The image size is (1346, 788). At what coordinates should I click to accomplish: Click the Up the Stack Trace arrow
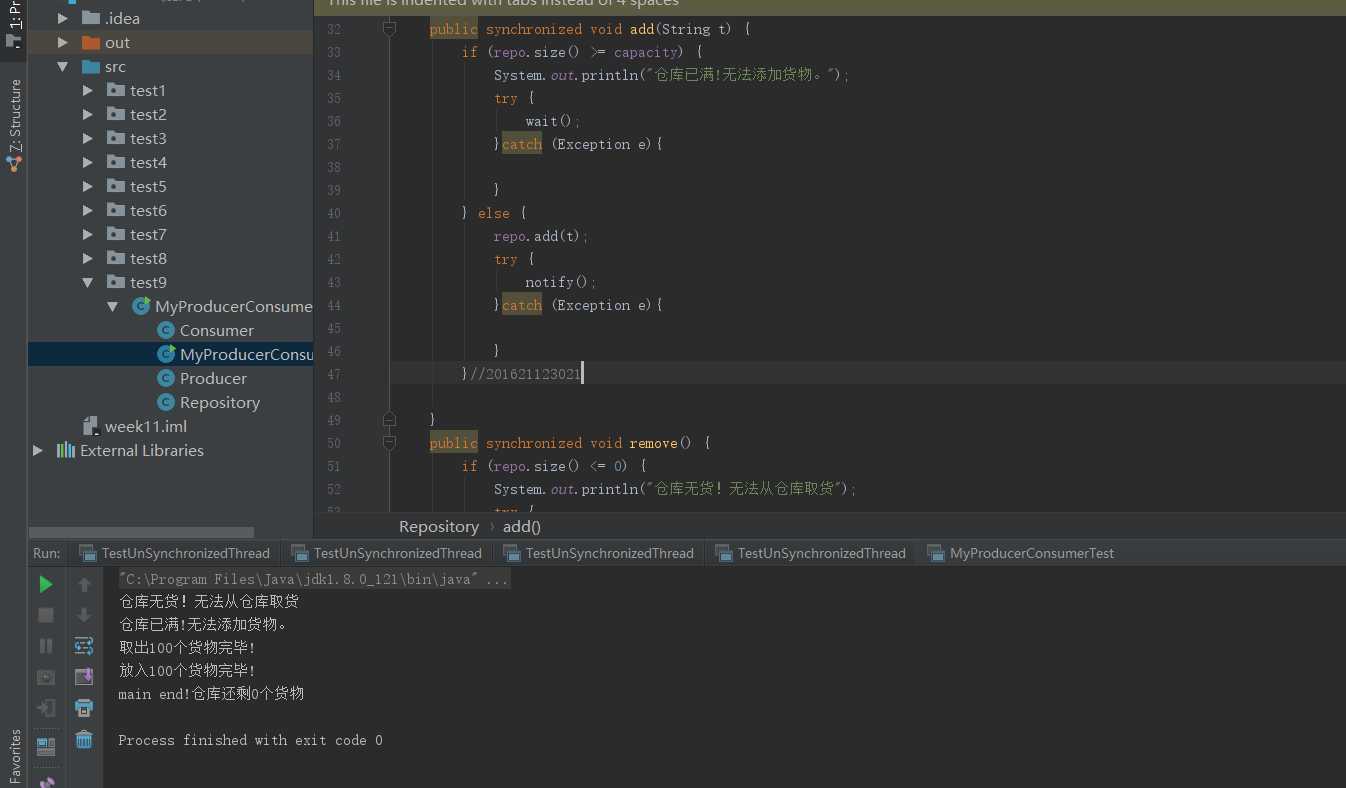pyautogui.click(x=84, y=584)
